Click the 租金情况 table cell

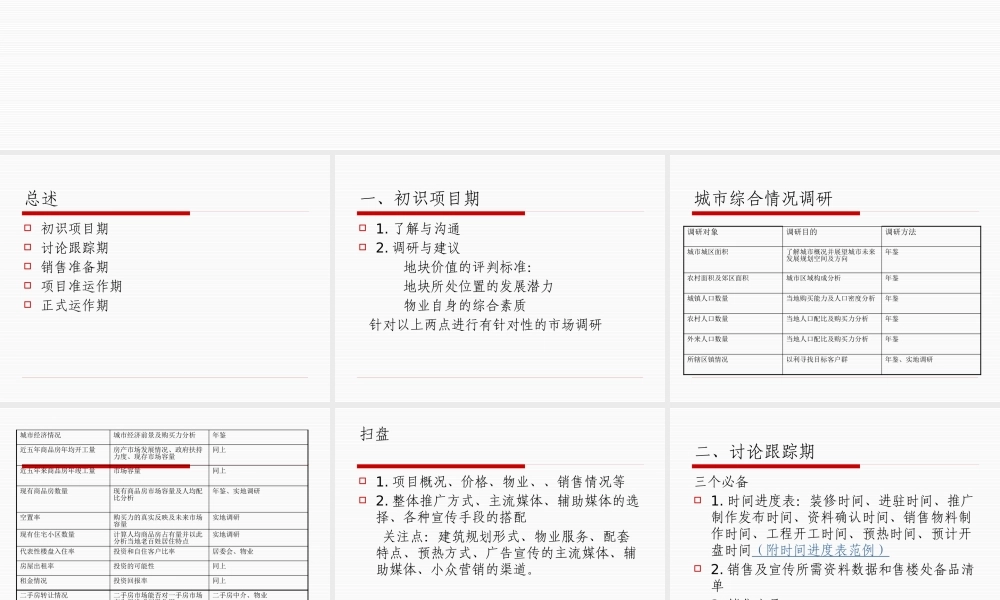[x=63, y=583]
